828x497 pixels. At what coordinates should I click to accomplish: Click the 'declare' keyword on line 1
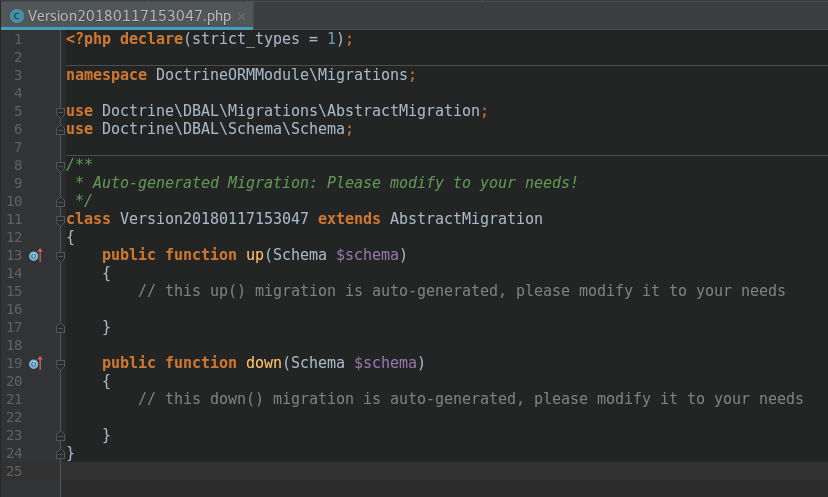tap(151, 39)
